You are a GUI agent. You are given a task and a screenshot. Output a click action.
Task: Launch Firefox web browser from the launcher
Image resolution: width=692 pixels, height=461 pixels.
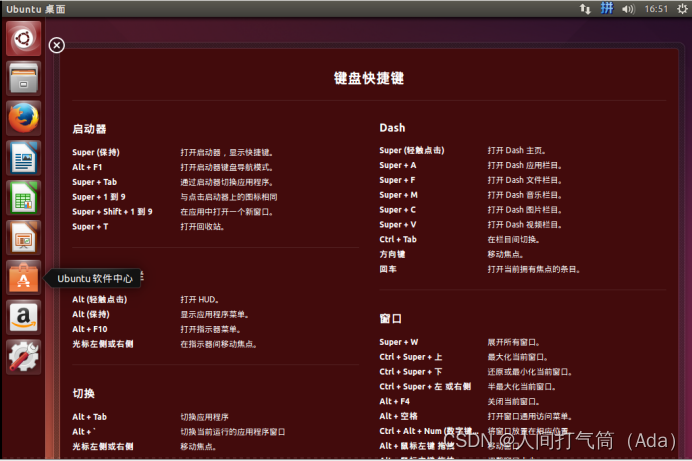pos(23,118)
